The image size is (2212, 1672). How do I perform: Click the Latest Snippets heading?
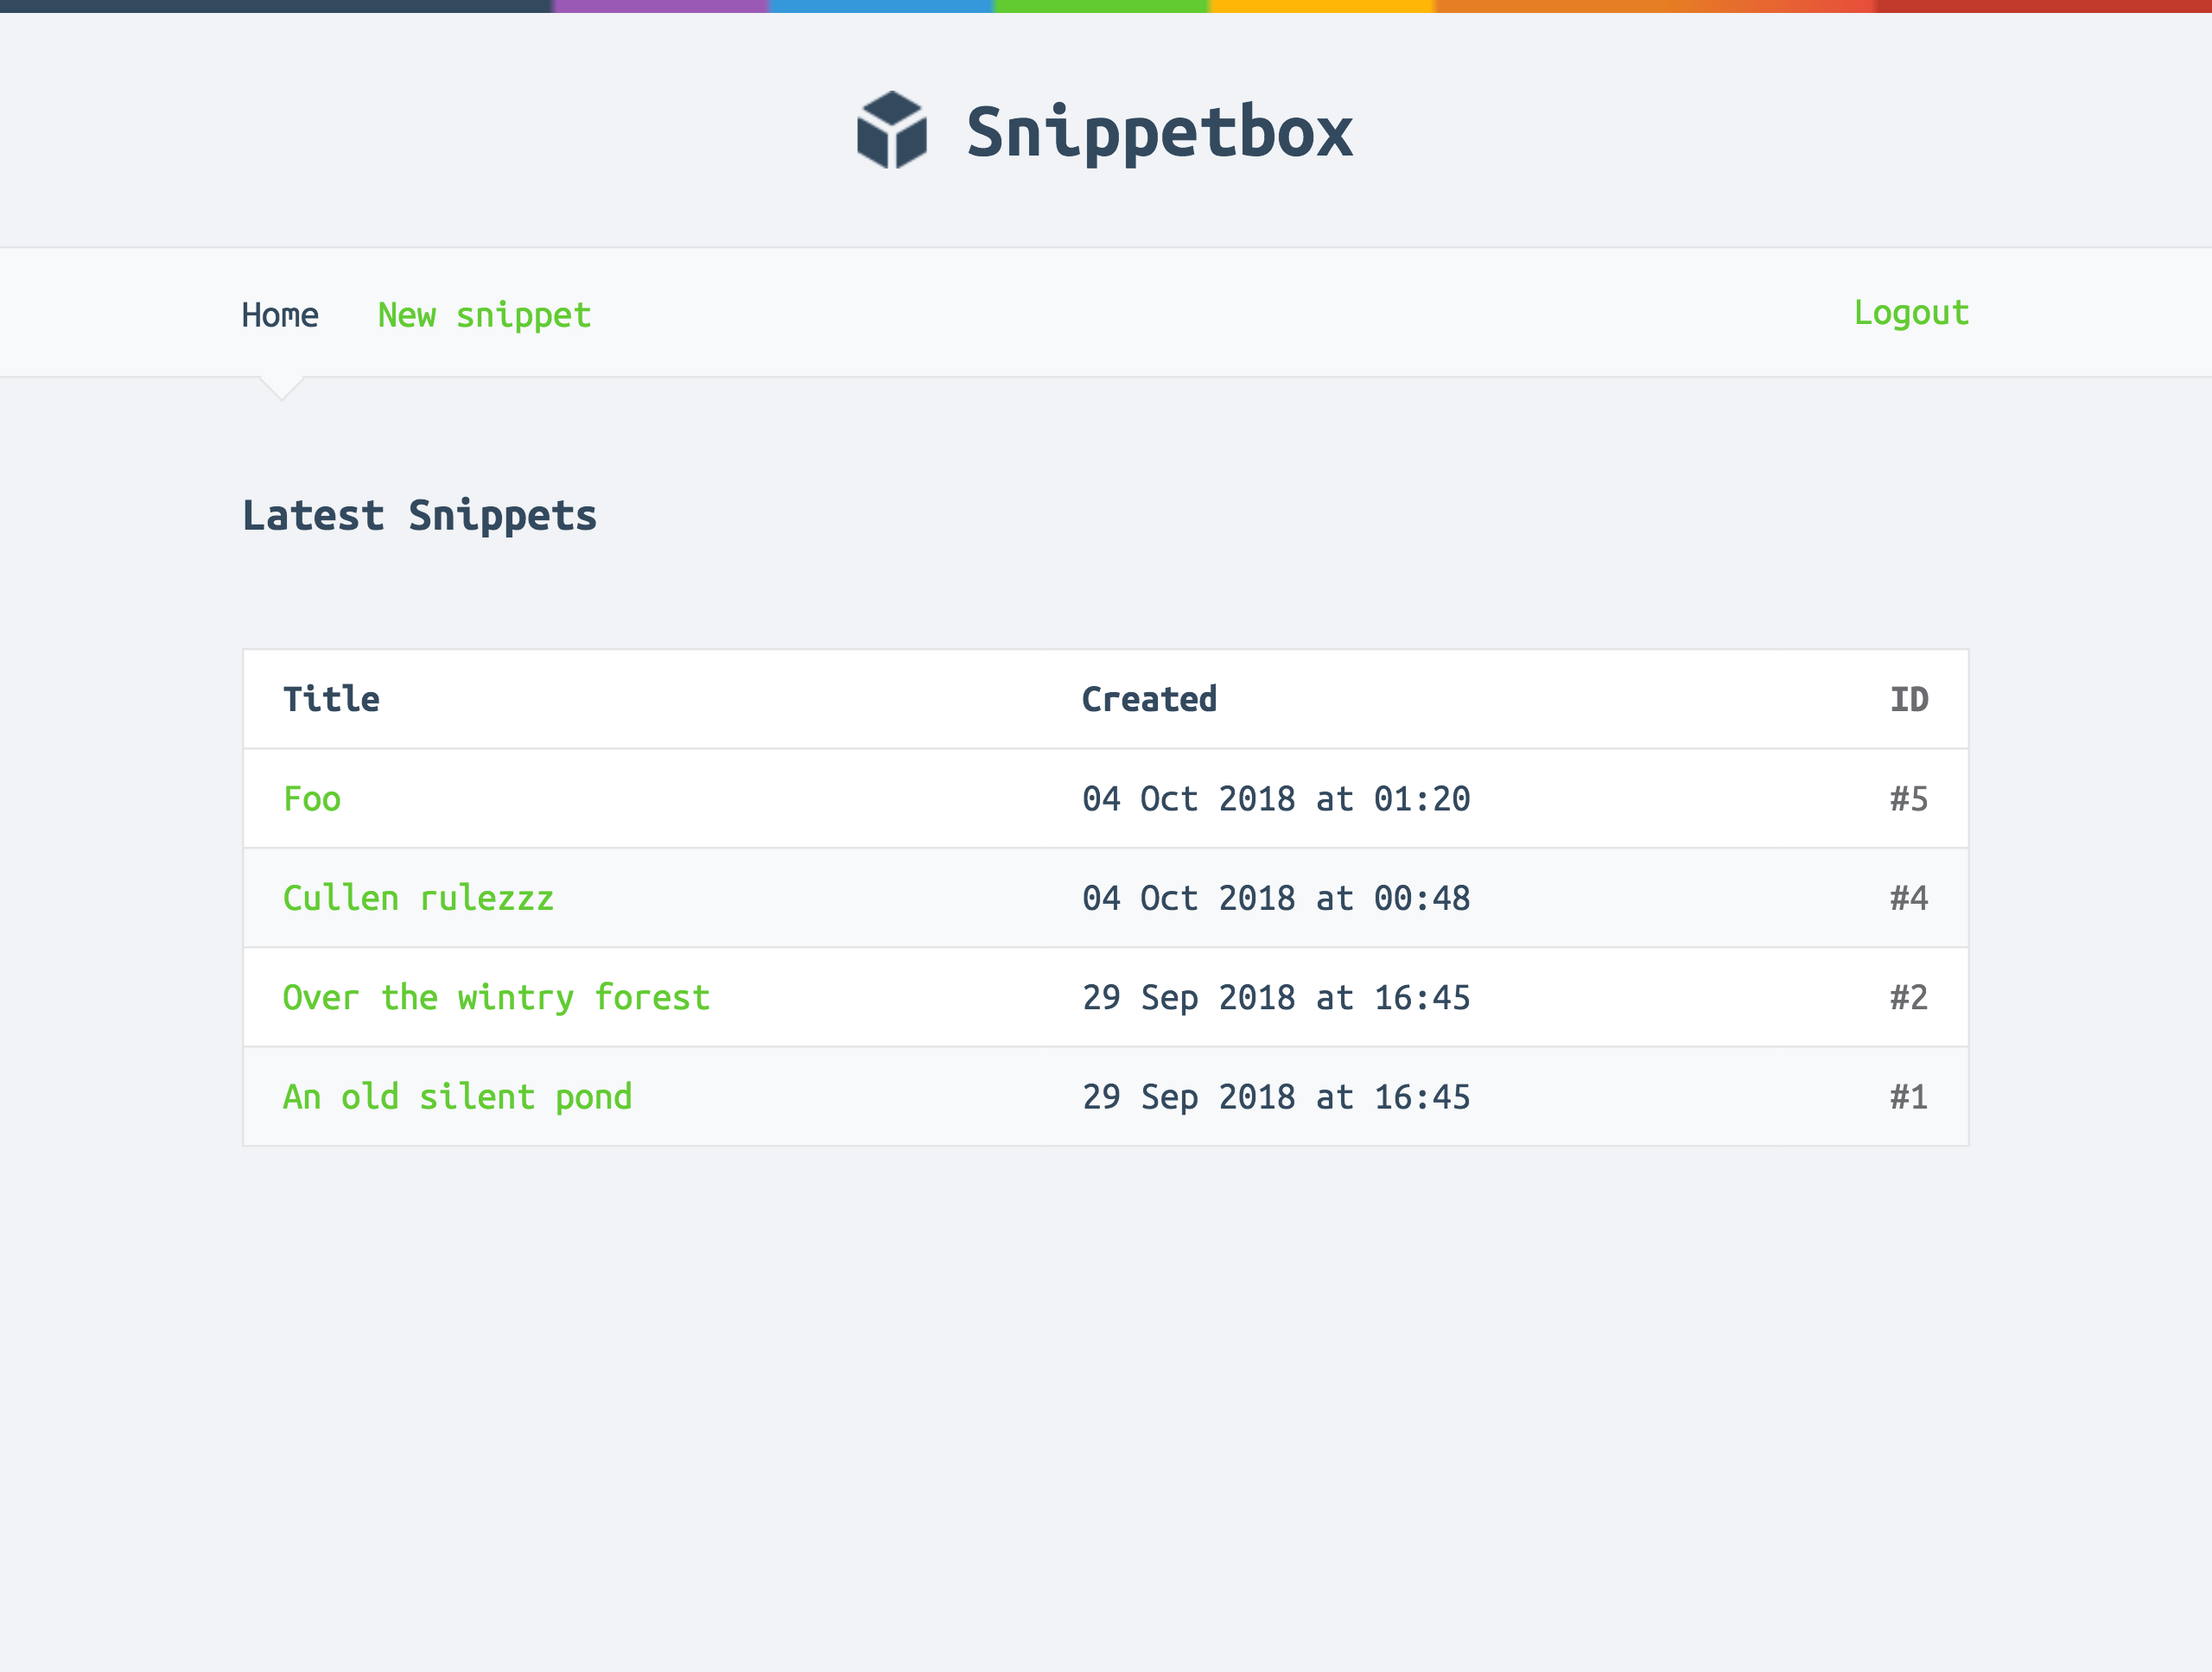coord(419,516)
